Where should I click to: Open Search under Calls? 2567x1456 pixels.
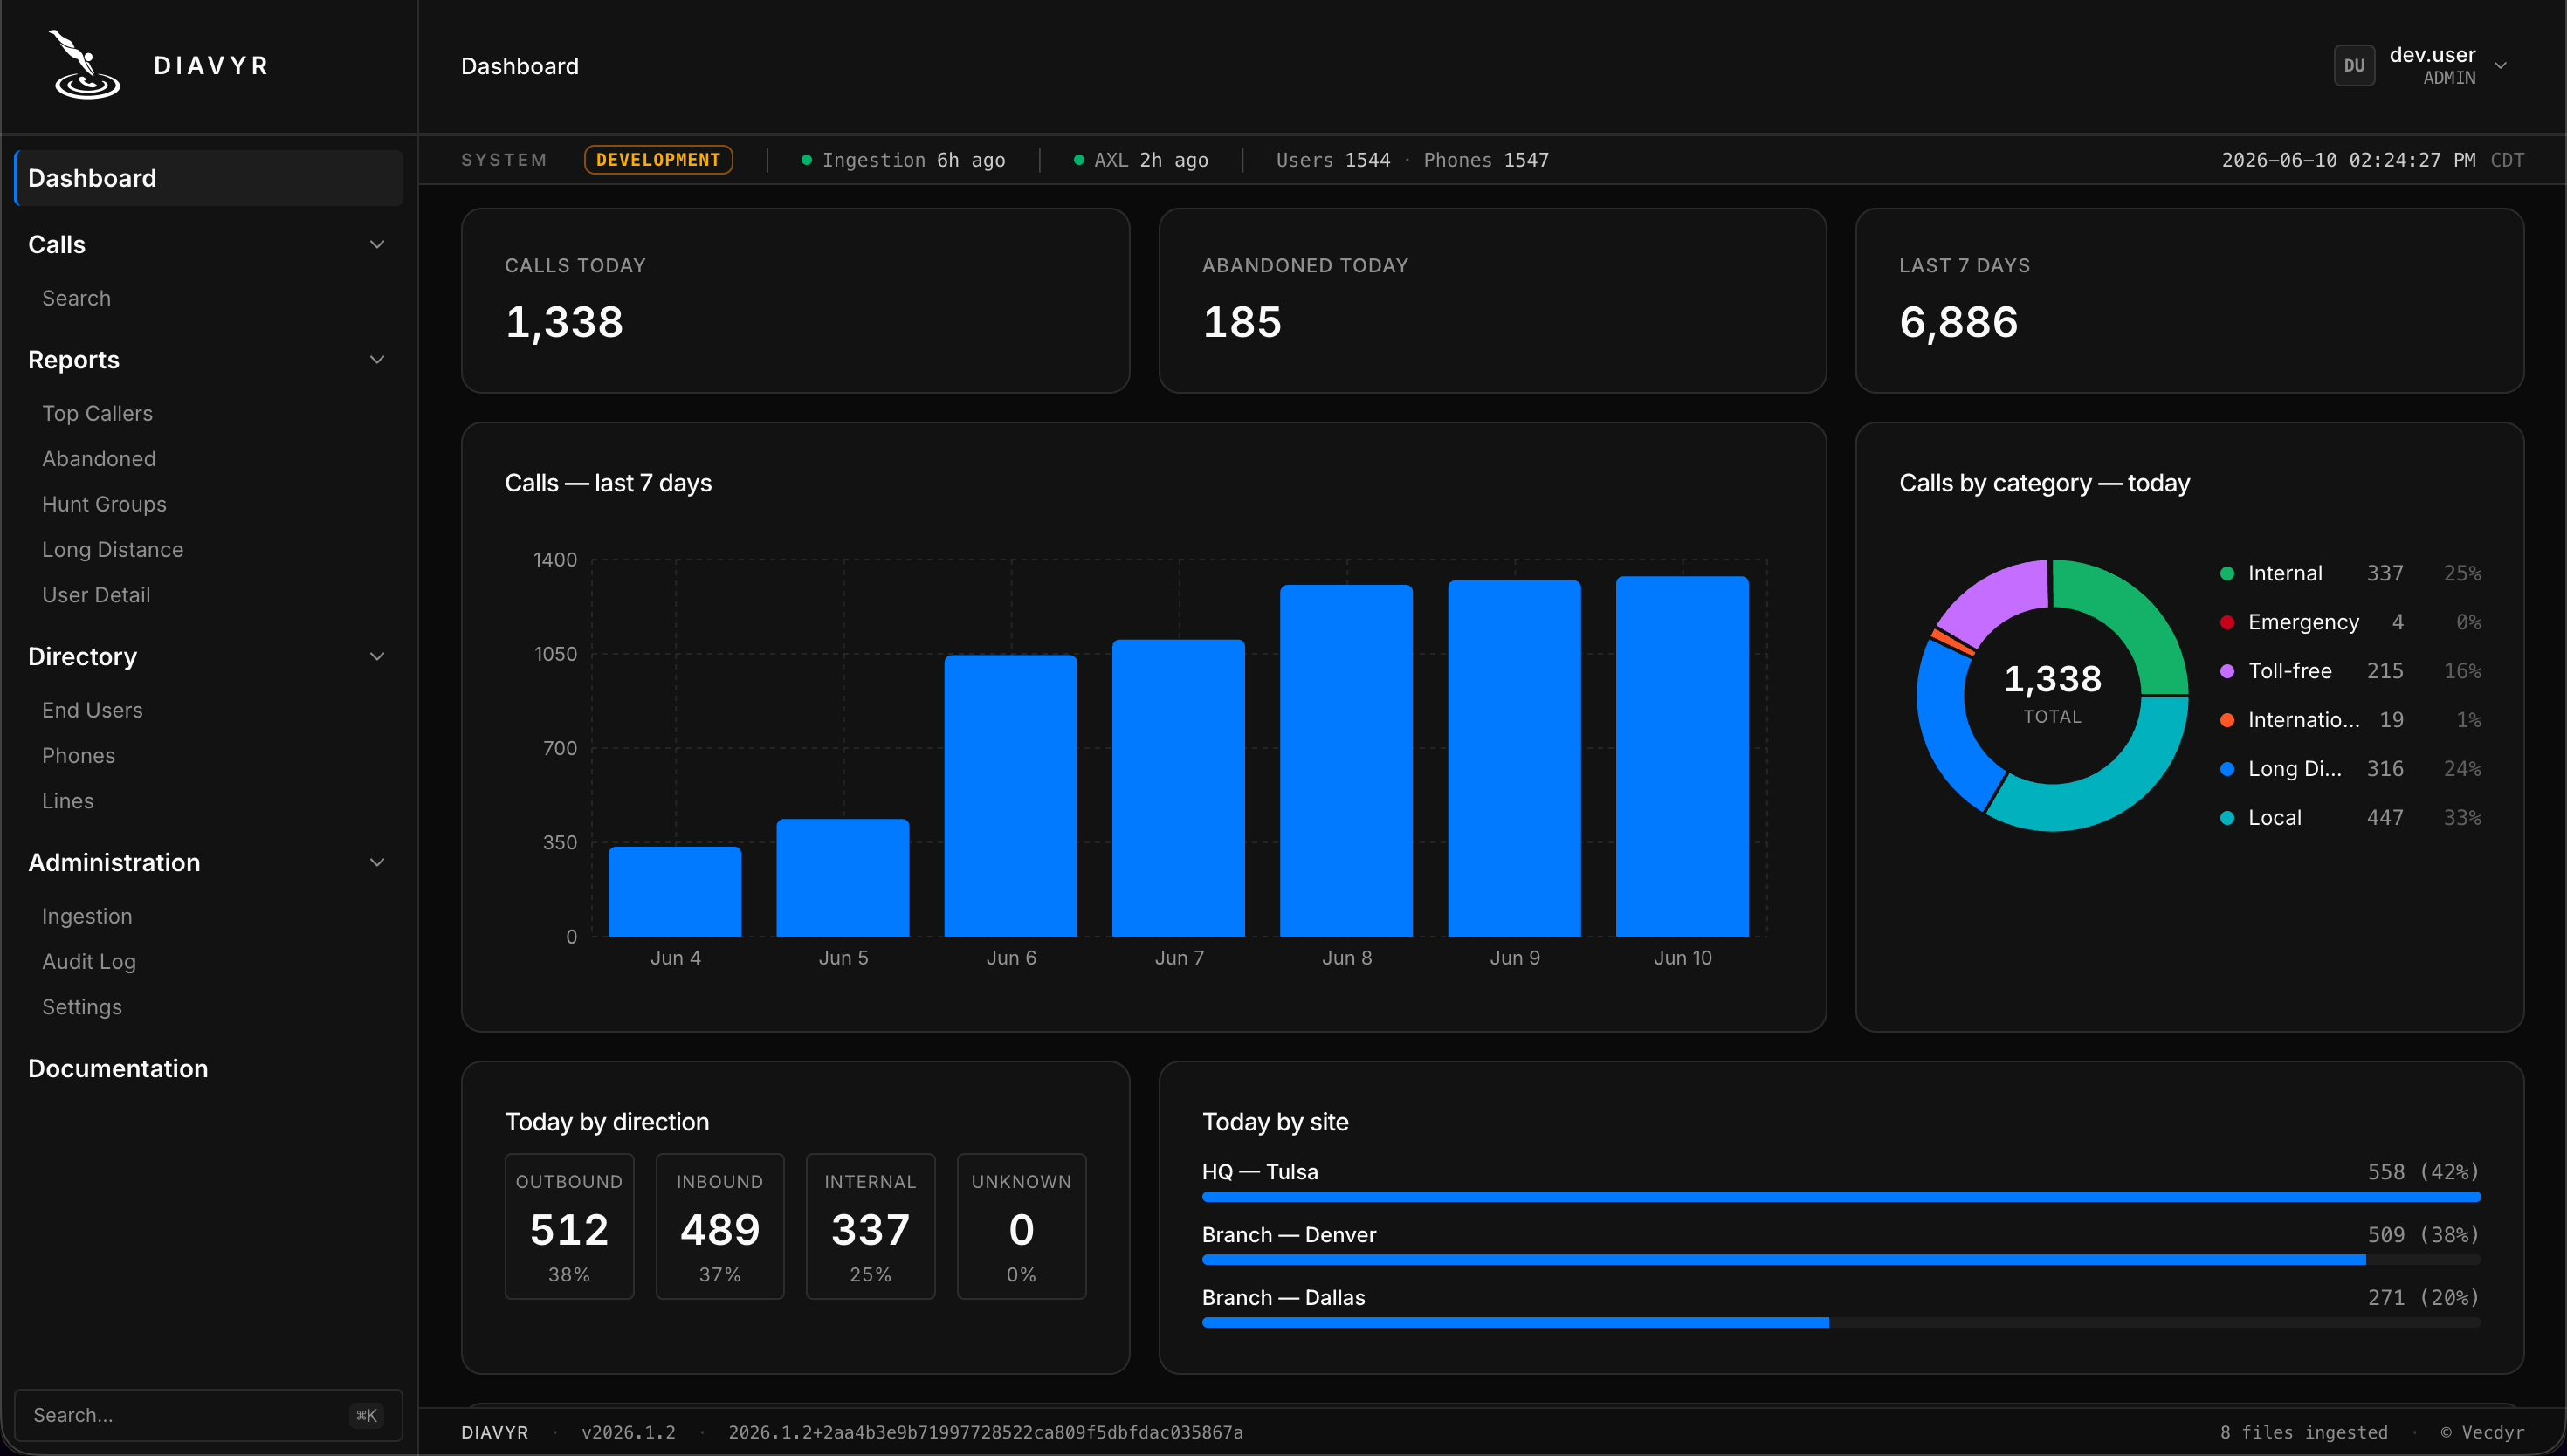click(76, 298)
